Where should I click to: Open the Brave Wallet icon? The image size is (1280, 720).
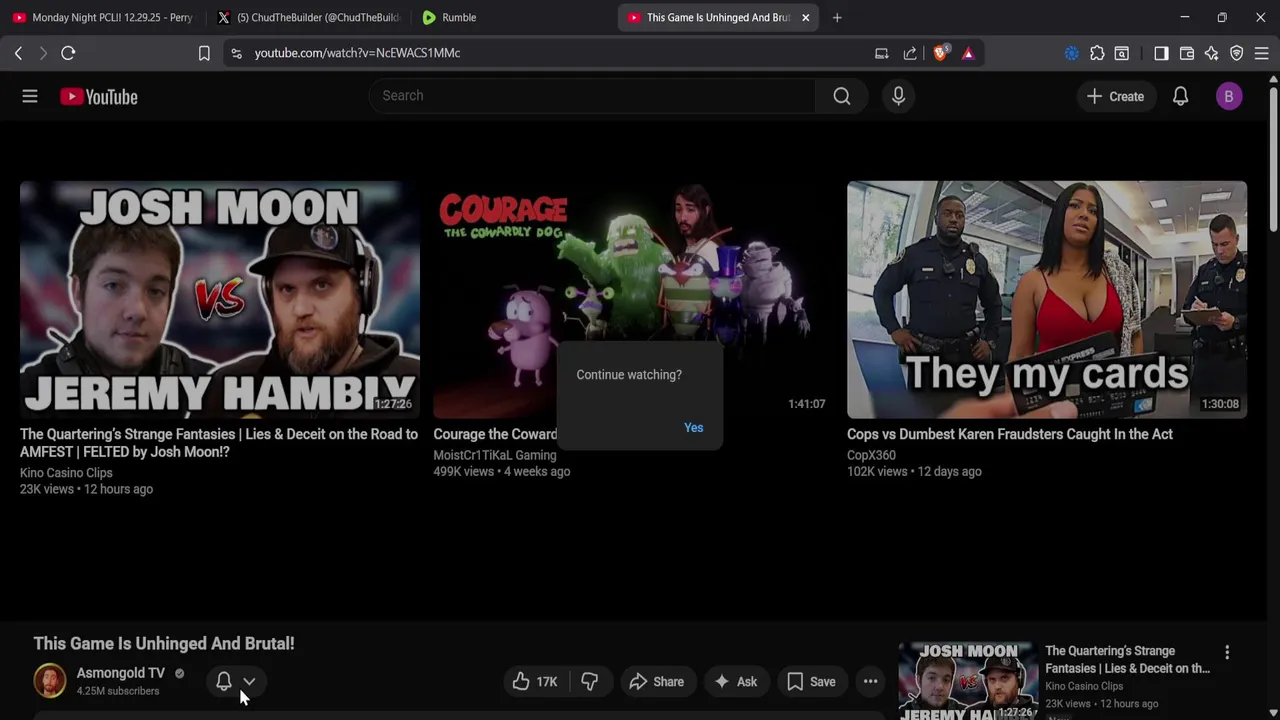point(1187,53)
